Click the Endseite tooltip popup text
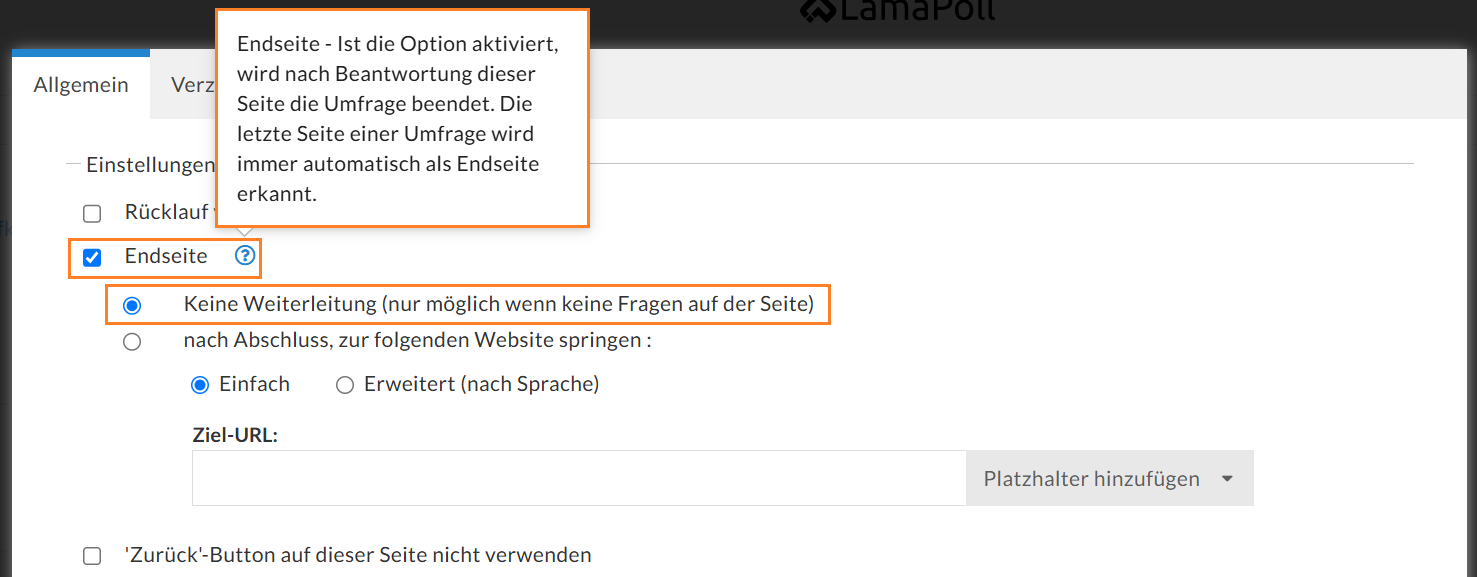Viewport: 1477px width, 577px height. 402,119
